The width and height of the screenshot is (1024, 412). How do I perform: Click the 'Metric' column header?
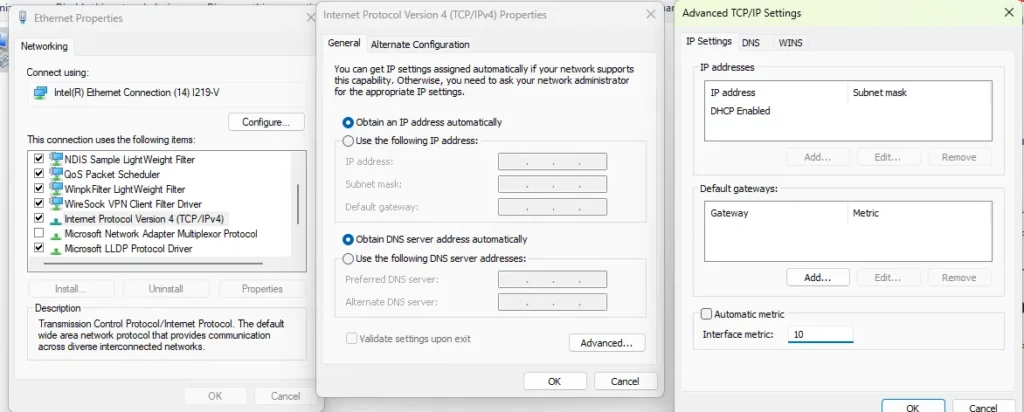(x=866, y=213)
